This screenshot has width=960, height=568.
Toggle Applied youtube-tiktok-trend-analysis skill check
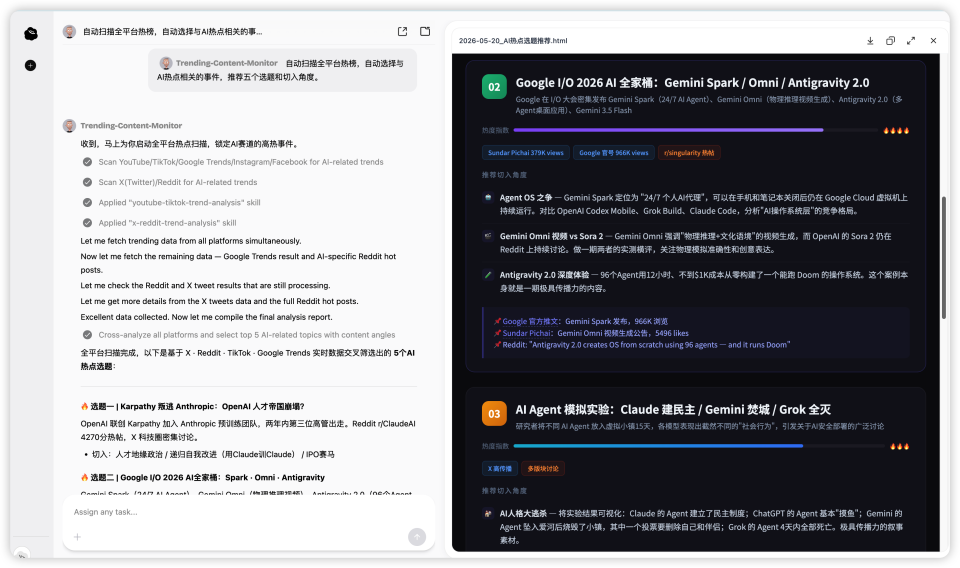click(88, 203)
